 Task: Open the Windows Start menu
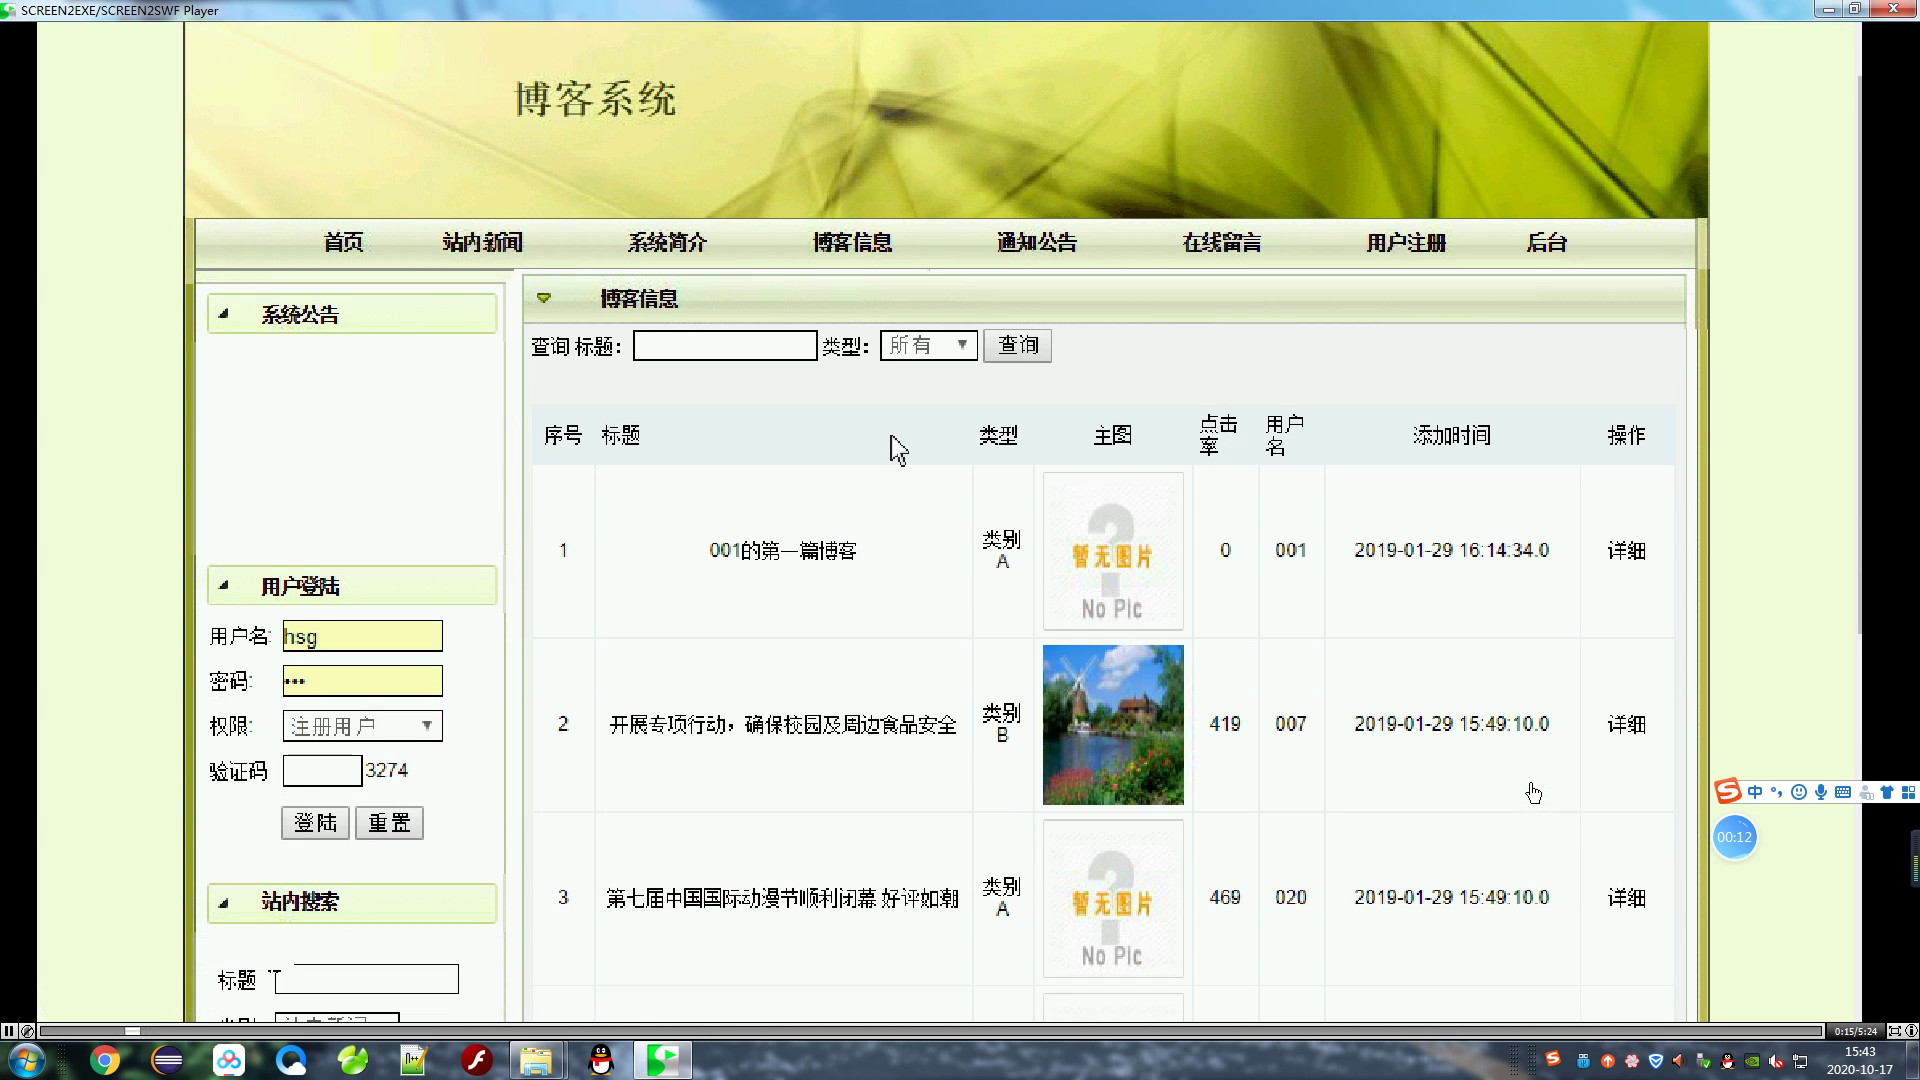[26, 1060]
